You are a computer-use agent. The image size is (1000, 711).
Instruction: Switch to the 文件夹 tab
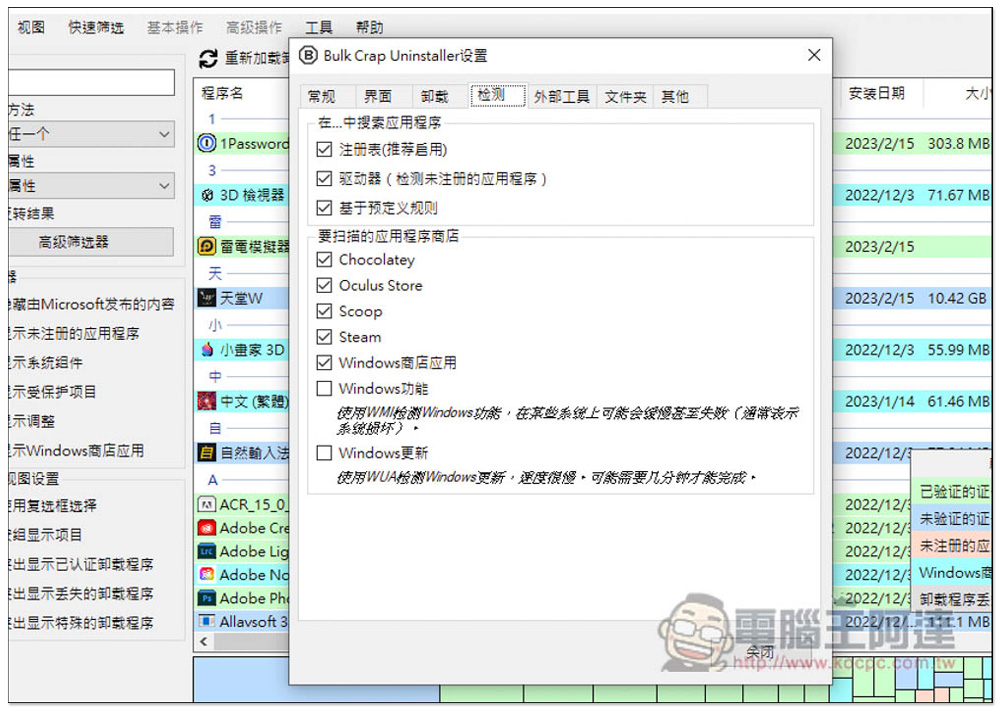tap(625, 96)
